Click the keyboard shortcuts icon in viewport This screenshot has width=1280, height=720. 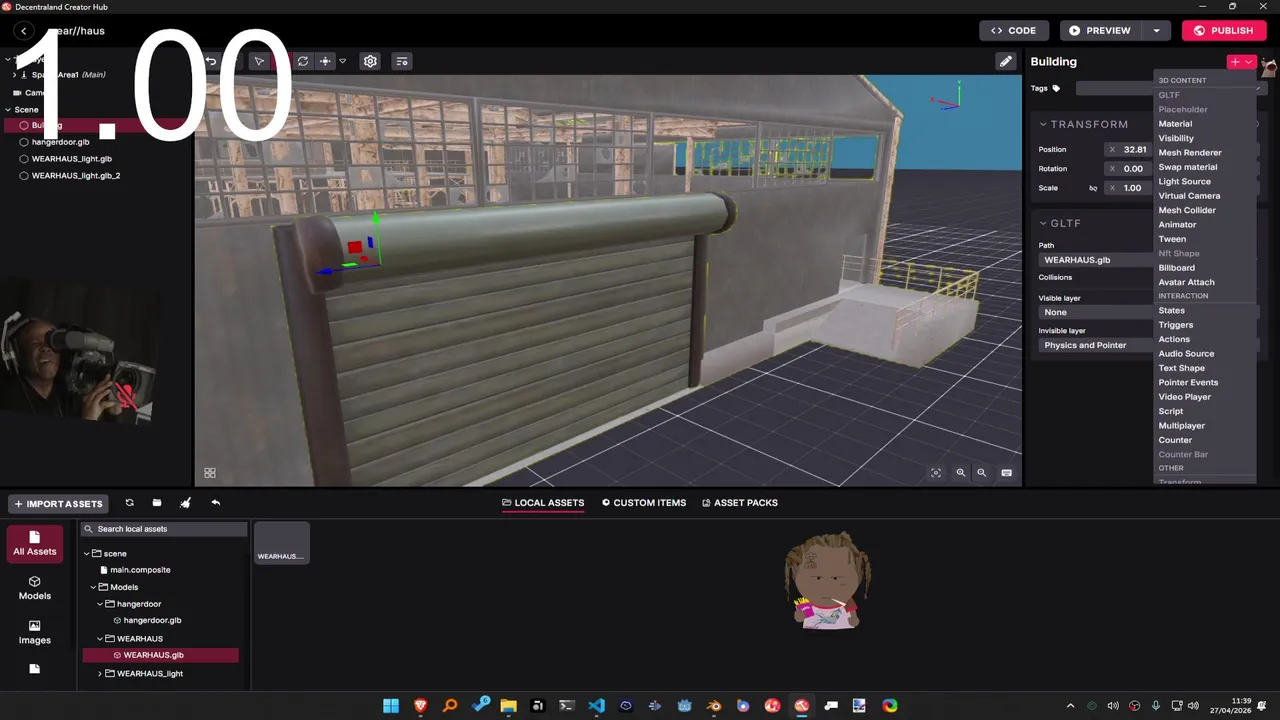pos(1006,473)
